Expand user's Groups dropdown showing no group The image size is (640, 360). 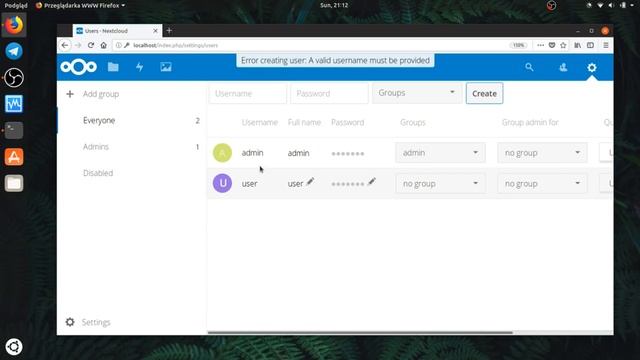click(440, 184)
